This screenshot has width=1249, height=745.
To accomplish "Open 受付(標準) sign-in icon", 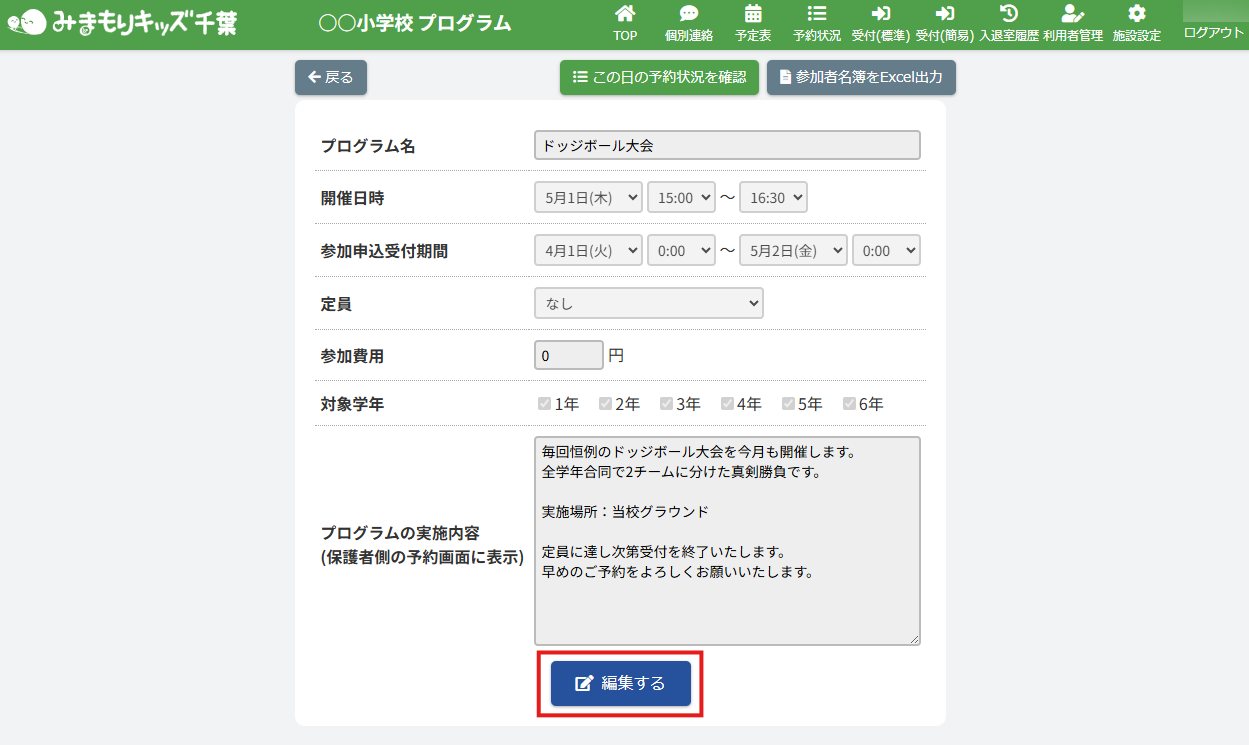I will 881,14.
